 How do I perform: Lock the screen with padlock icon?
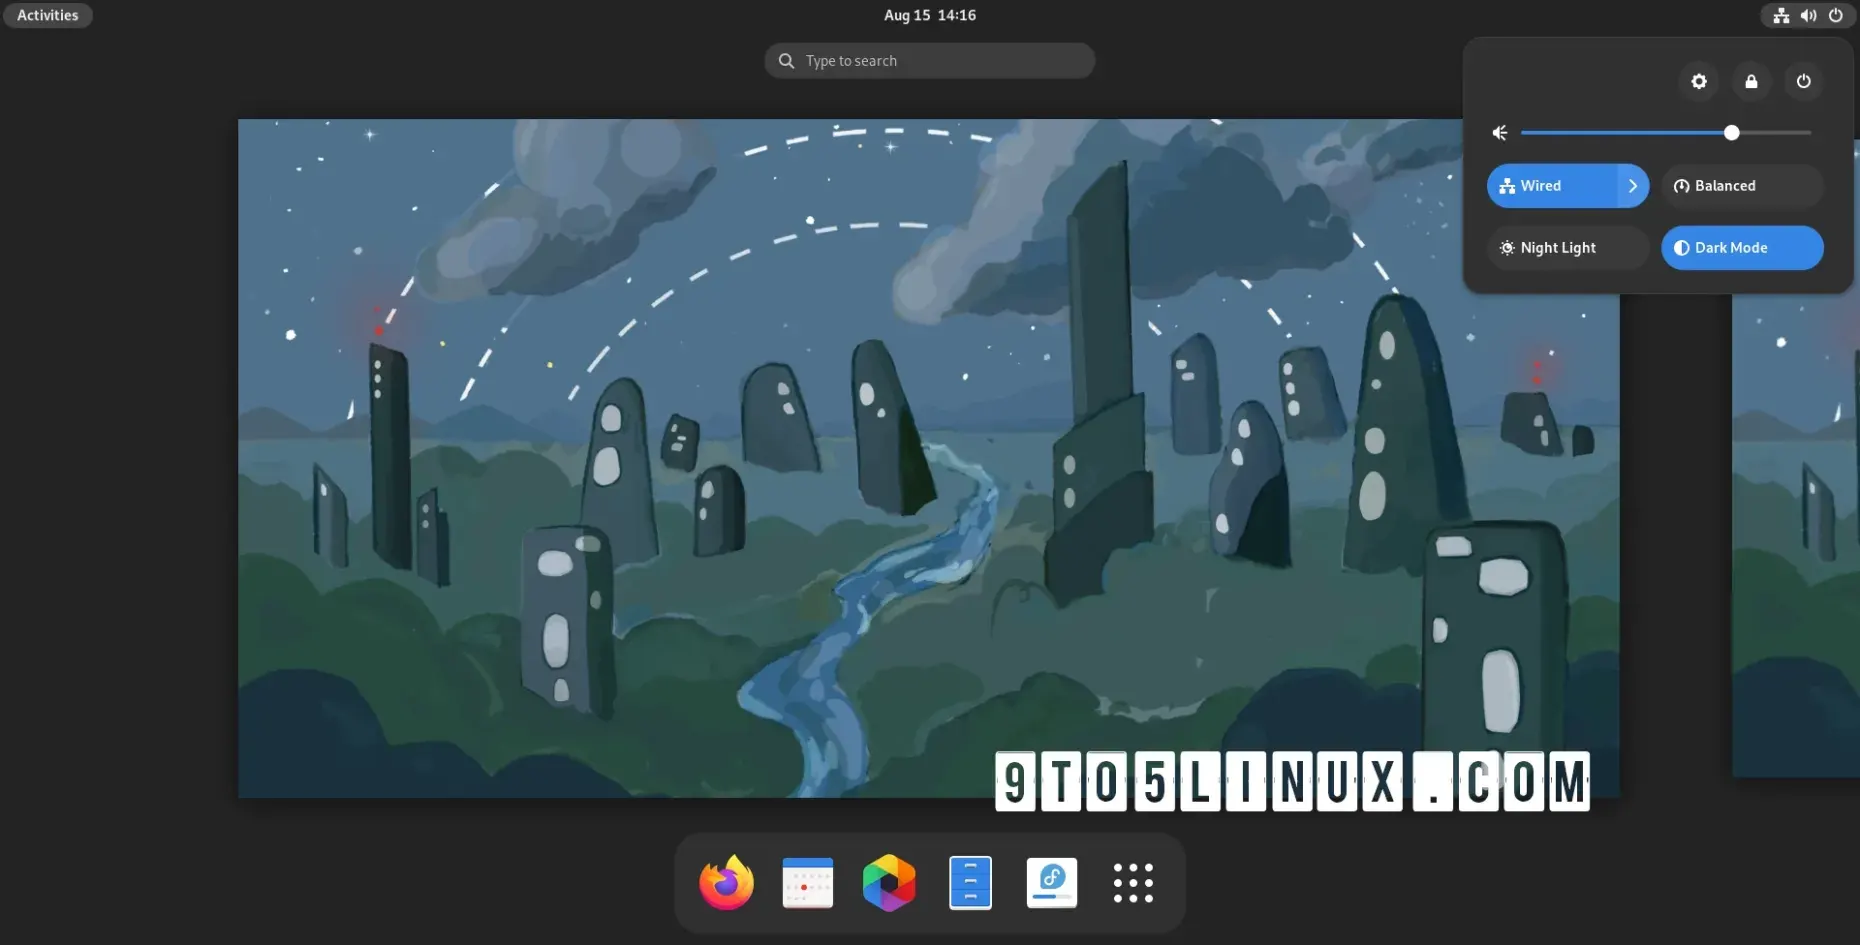pyautogui.click(x=1751, y=81)
